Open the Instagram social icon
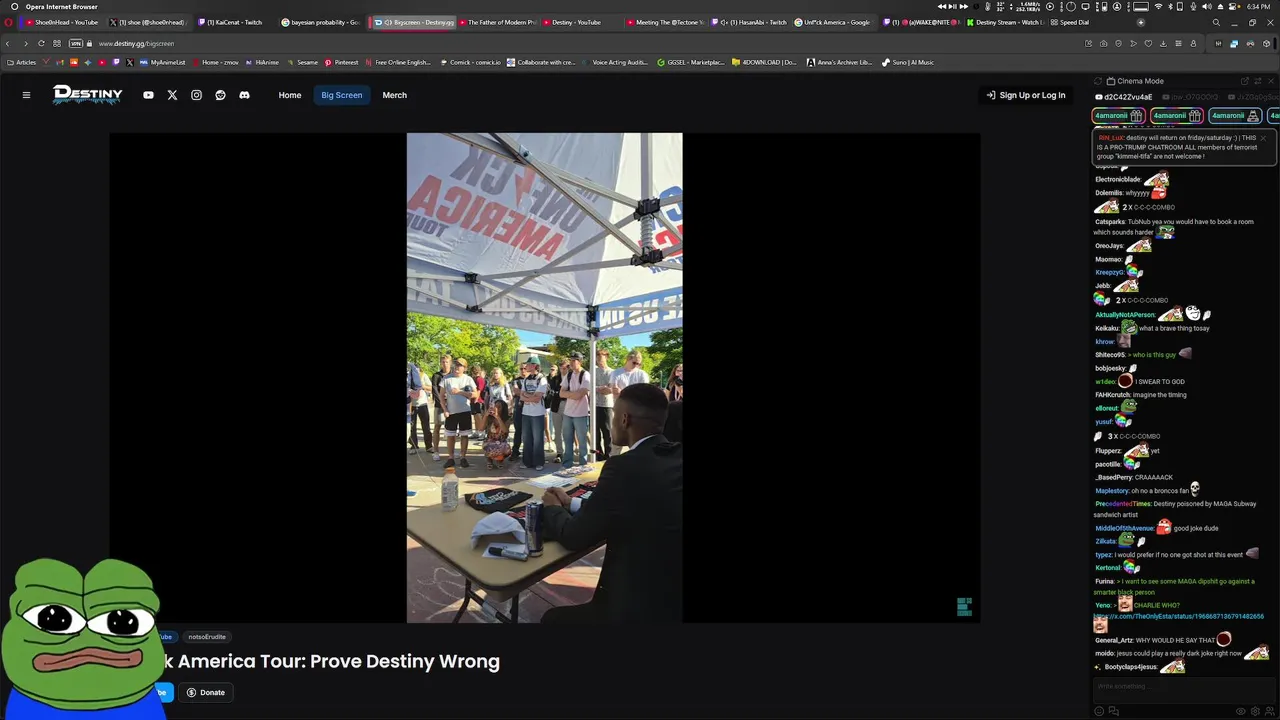Viewport: 1280px width, 720px height. click(x=196, y=95)
